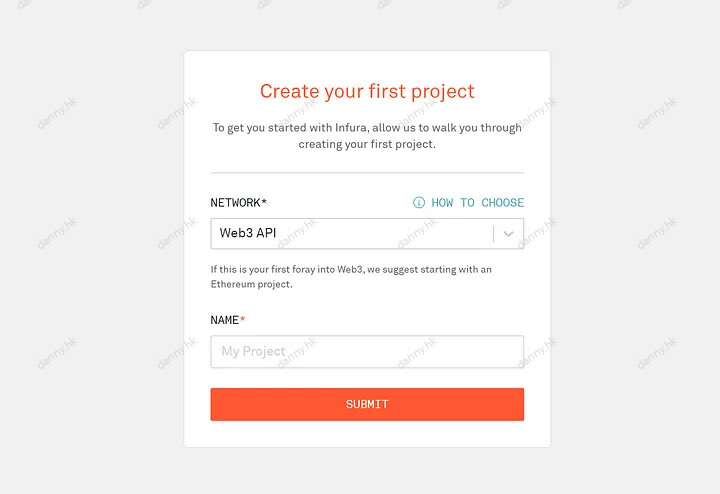The image size is (720, 494).
Task: Click the red asterisk beside NAME
Action: coord(242,319)
